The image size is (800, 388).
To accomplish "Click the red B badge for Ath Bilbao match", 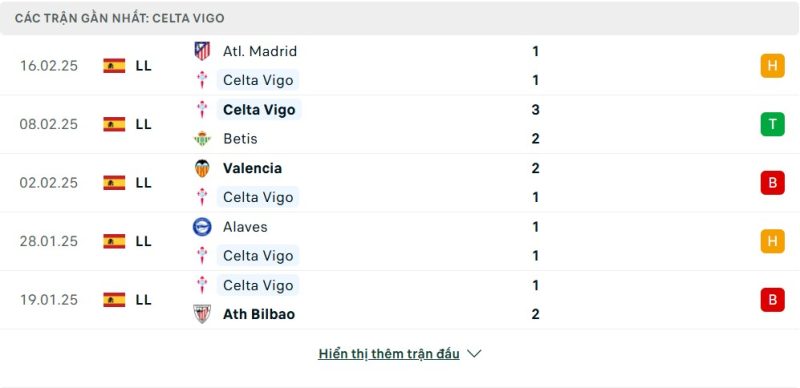I will point(772,300).
